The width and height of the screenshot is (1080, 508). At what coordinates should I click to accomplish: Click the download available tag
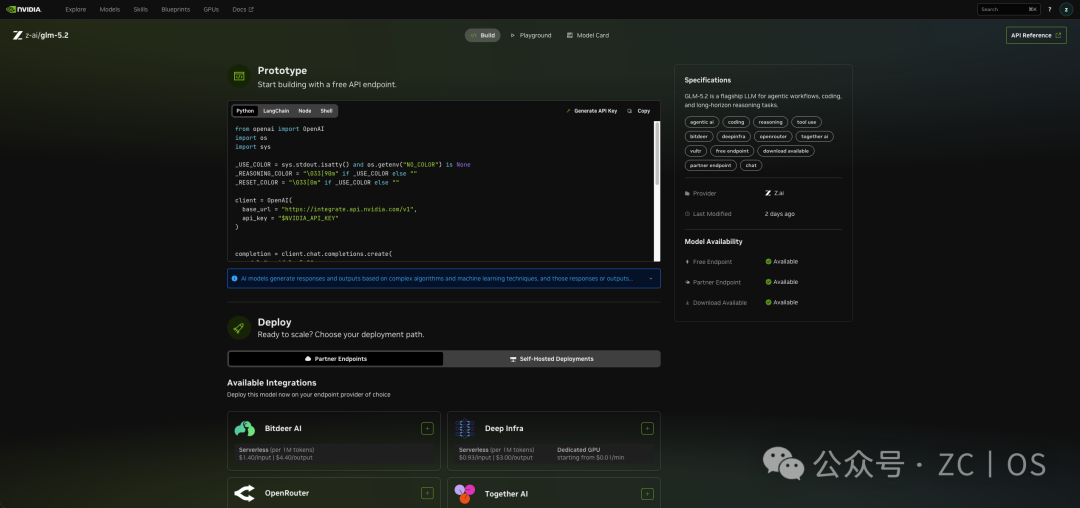(x=786, y=151)
